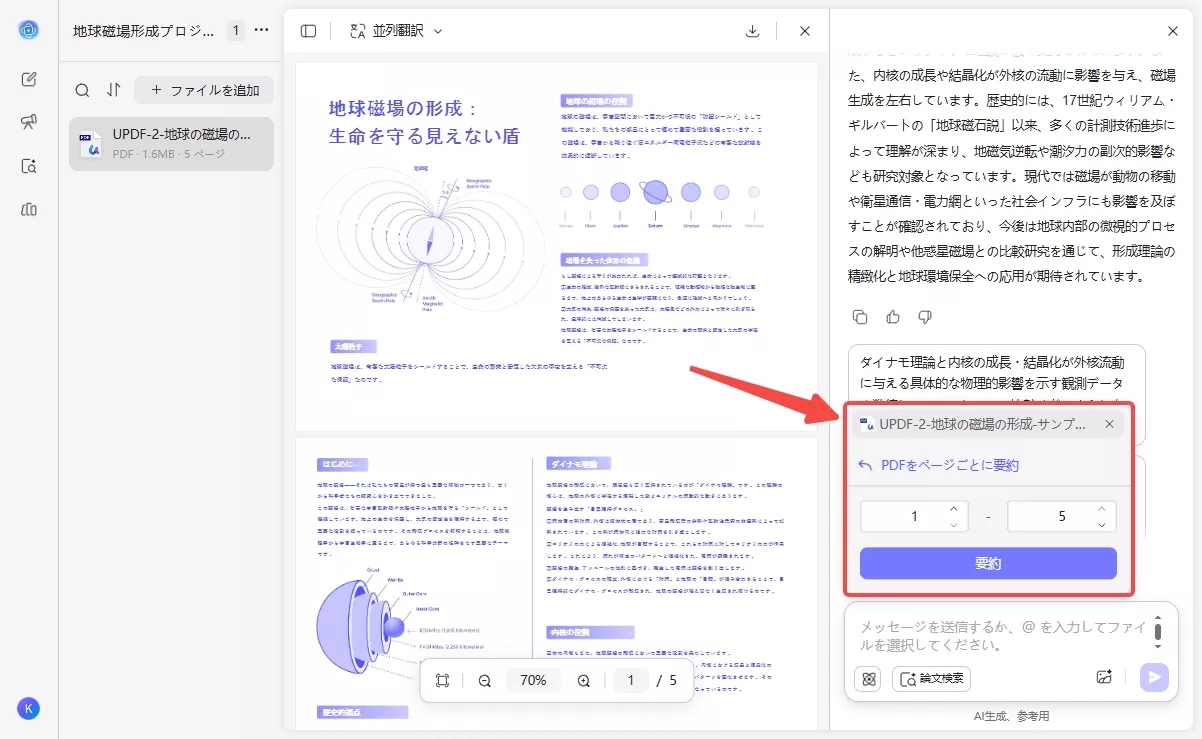Open the 並列翻訳 dropdown

point(396,31)
